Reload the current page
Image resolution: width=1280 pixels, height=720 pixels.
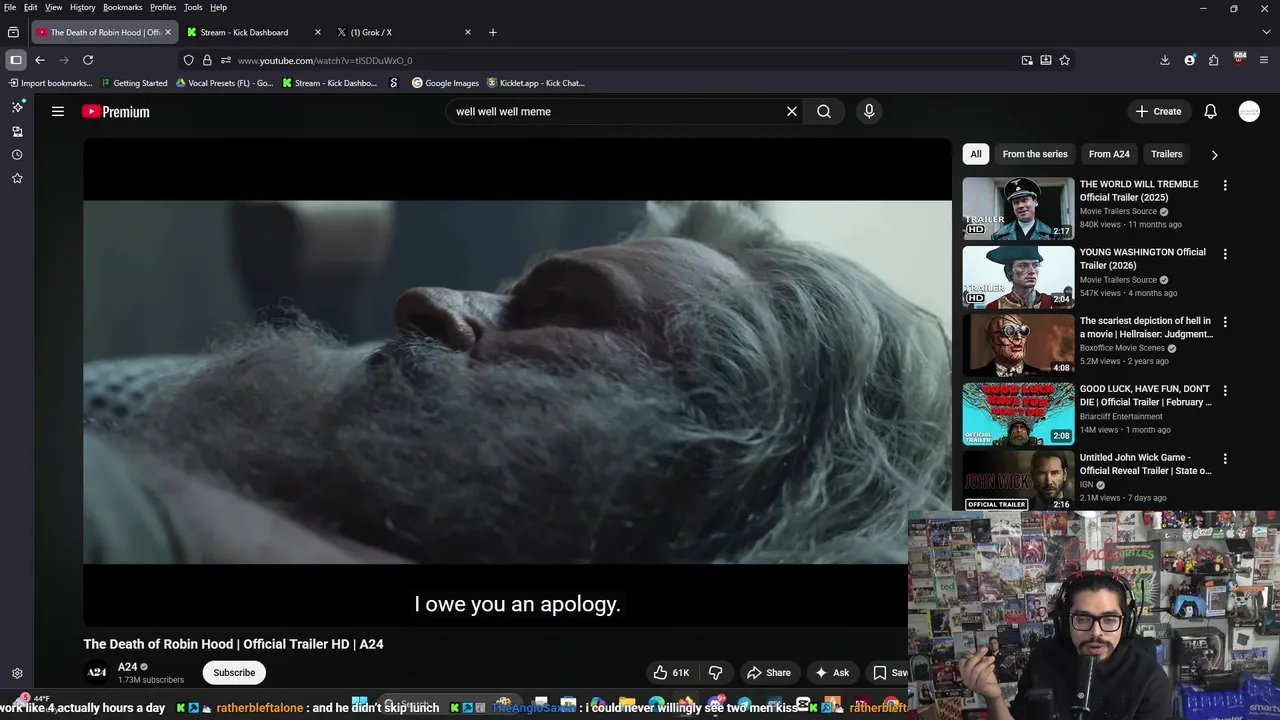click(88, 60)
